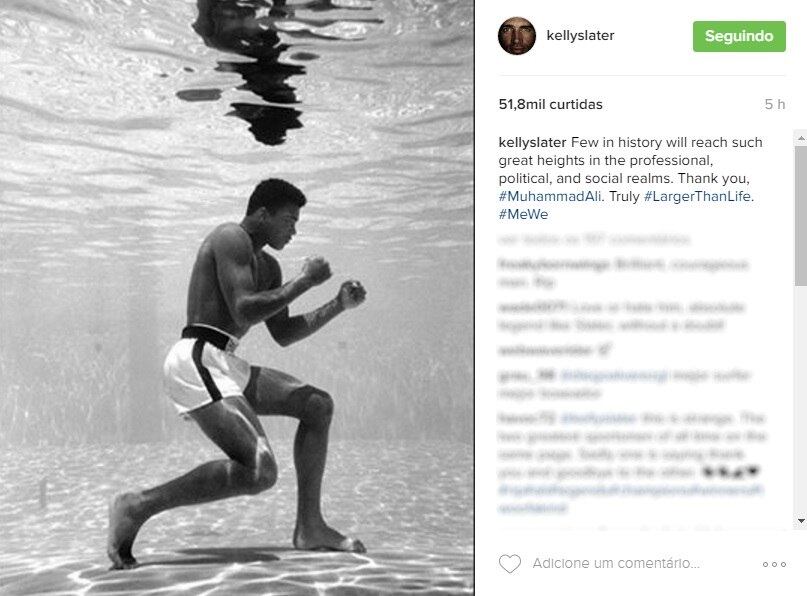Click kellyslater username at the caption start

point(532,143)
